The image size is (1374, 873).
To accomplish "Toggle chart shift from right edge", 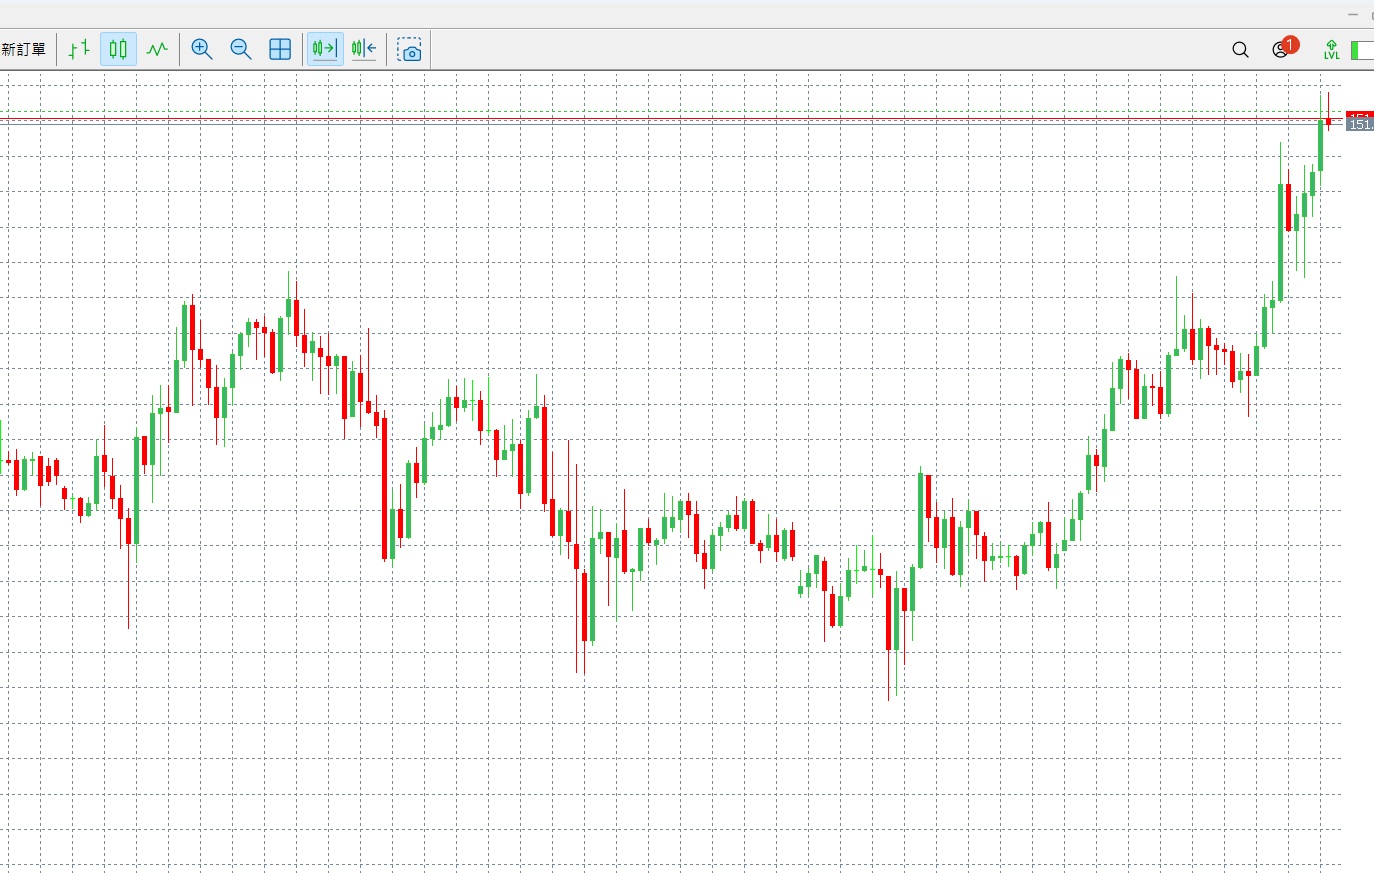I will [364, 49].
